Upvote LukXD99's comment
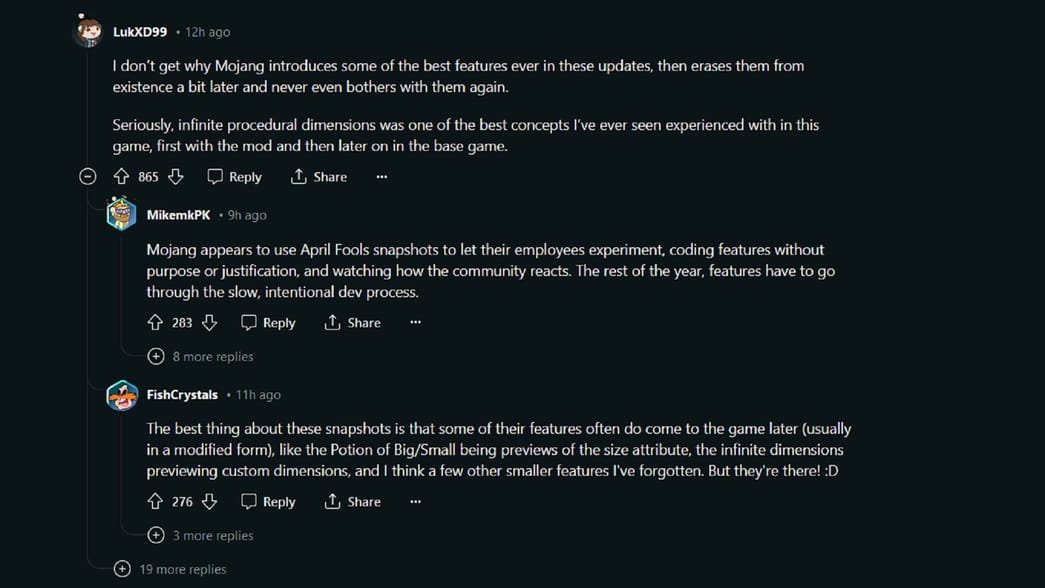 pos(121,177)
